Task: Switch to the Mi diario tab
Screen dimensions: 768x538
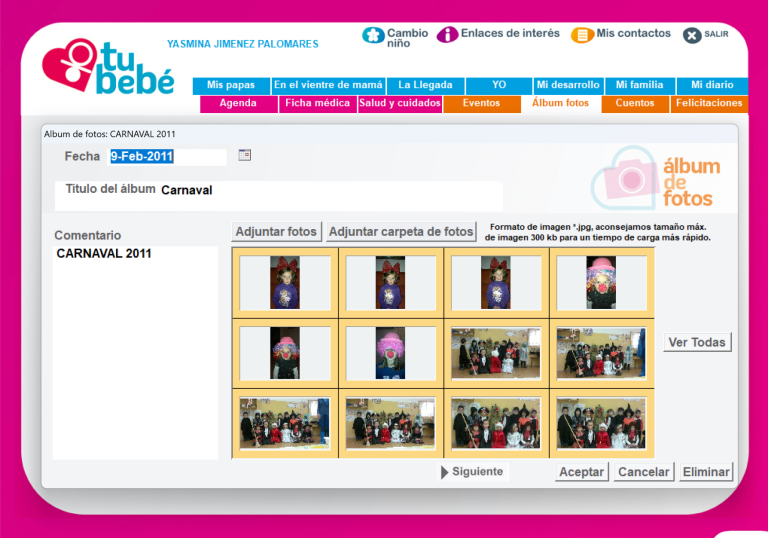Action: pos(711,86)
